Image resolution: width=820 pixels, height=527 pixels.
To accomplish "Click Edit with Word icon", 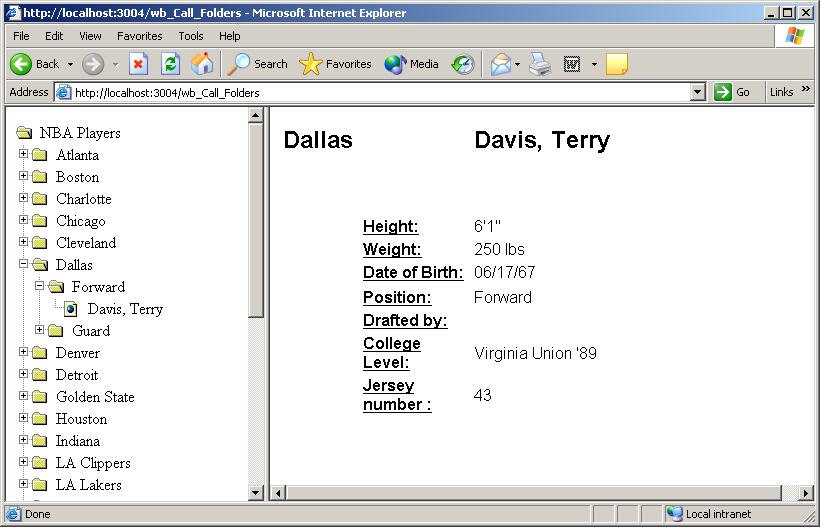I will pos(572,64).
